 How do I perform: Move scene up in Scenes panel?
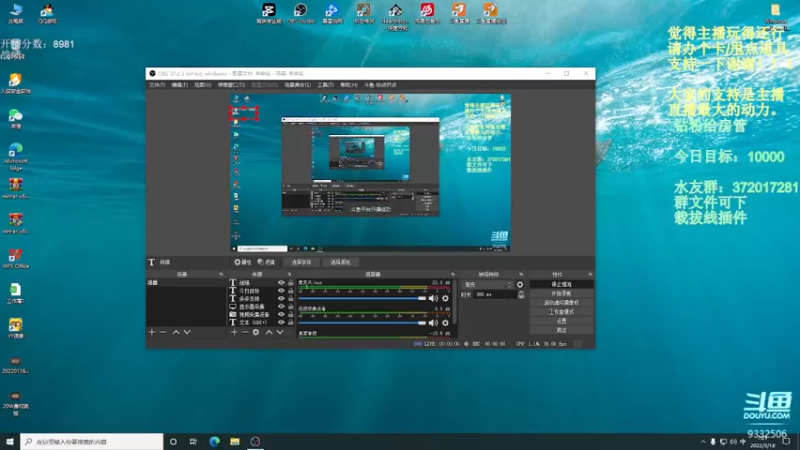pyautogui.click(x=176, y=332)
